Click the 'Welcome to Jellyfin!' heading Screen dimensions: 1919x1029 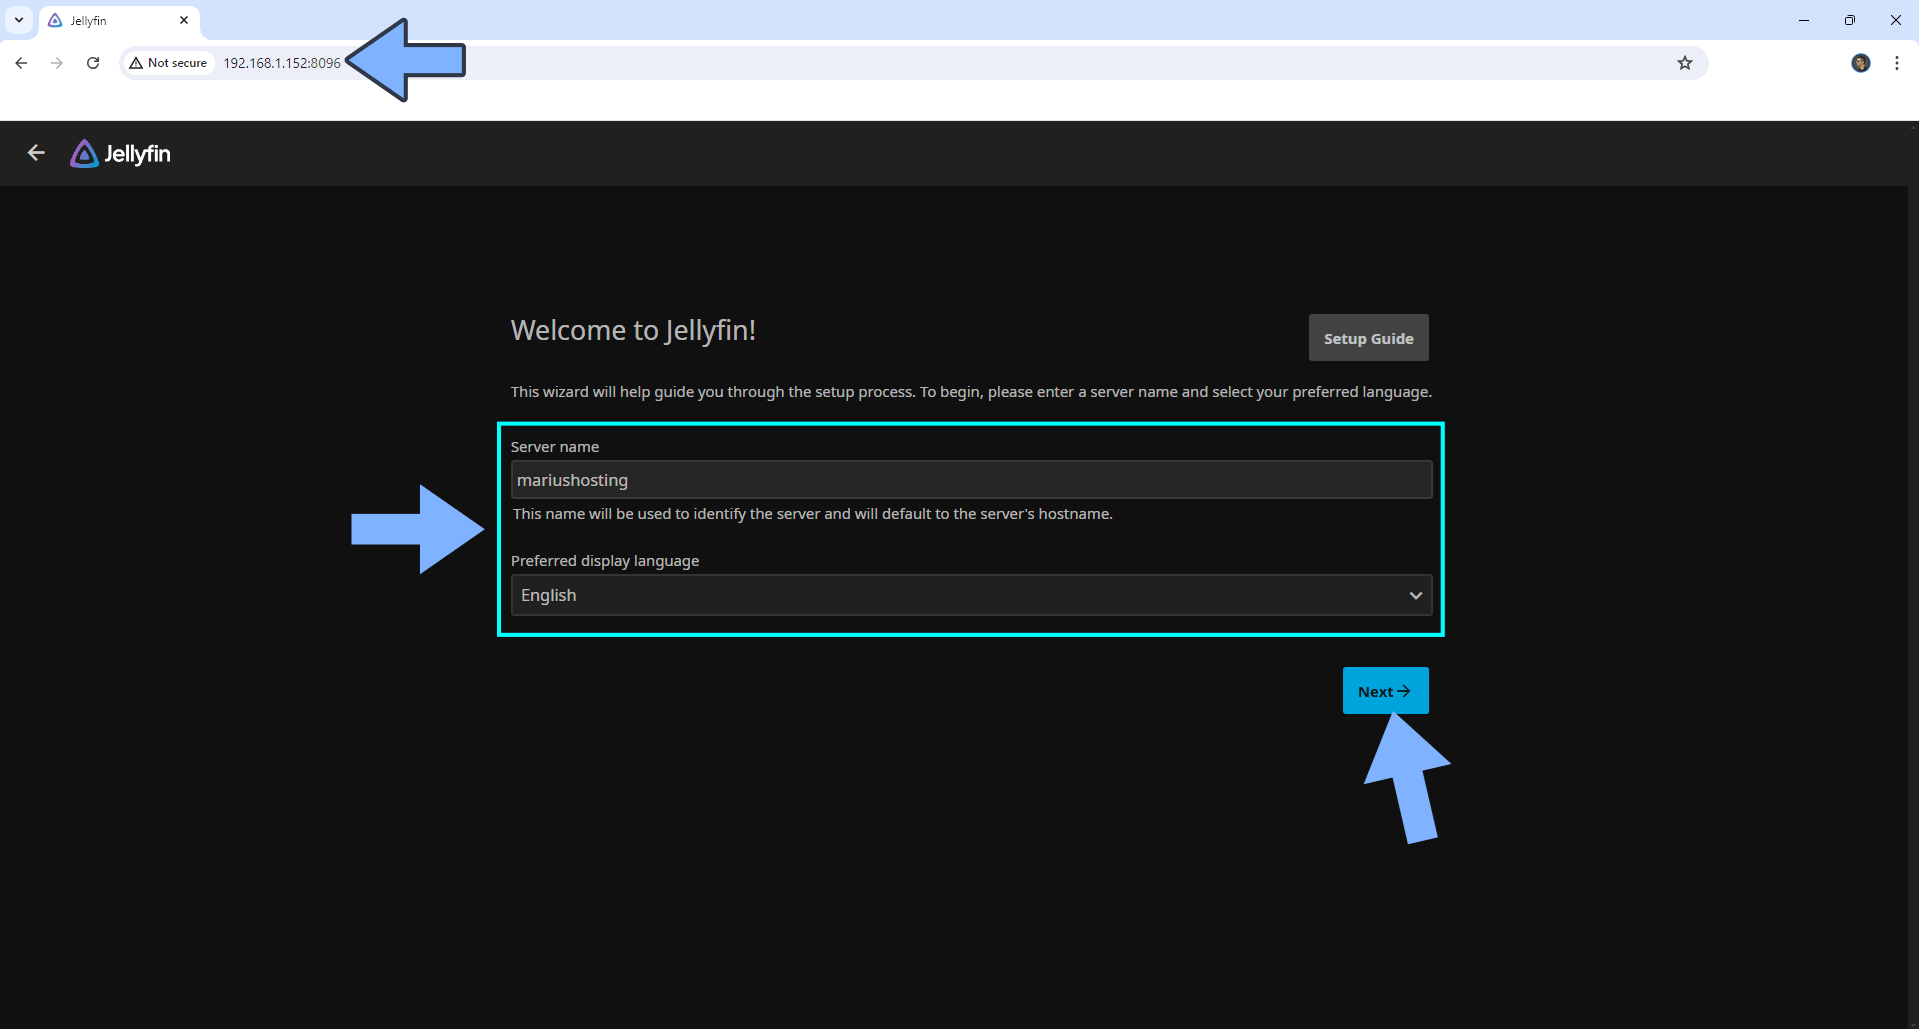point(633,331)
